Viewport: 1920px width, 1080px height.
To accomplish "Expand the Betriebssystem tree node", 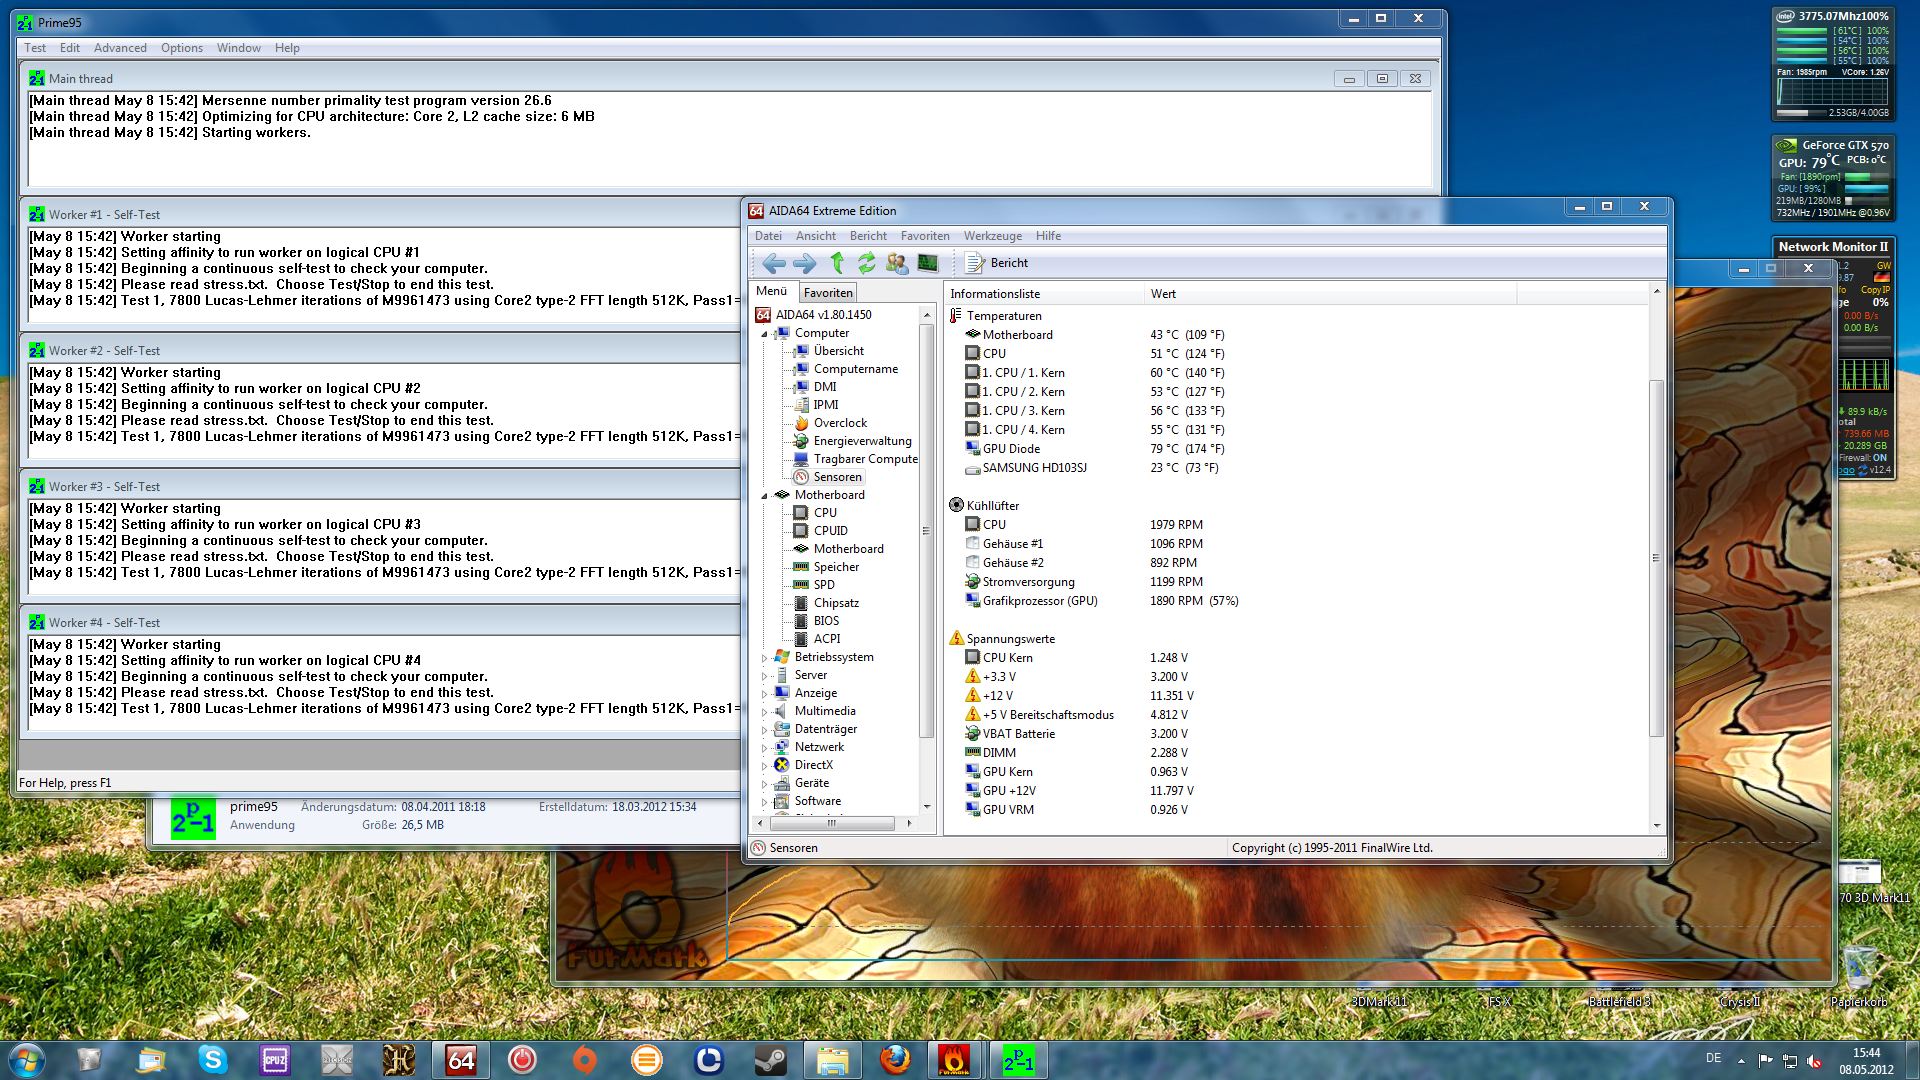I will 765,658.
